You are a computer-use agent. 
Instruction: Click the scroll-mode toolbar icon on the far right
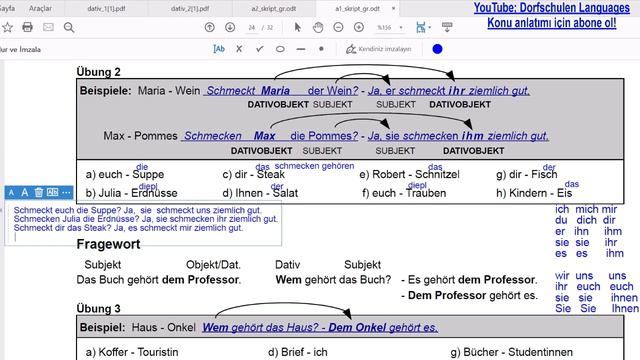447,27
